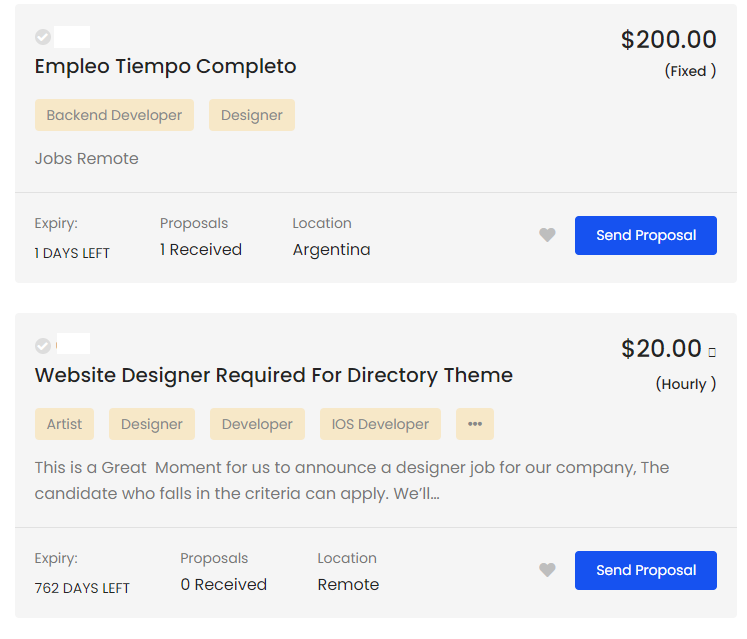Click employer name beside second verified badge
747x639 pixels.
coord(73,344)
